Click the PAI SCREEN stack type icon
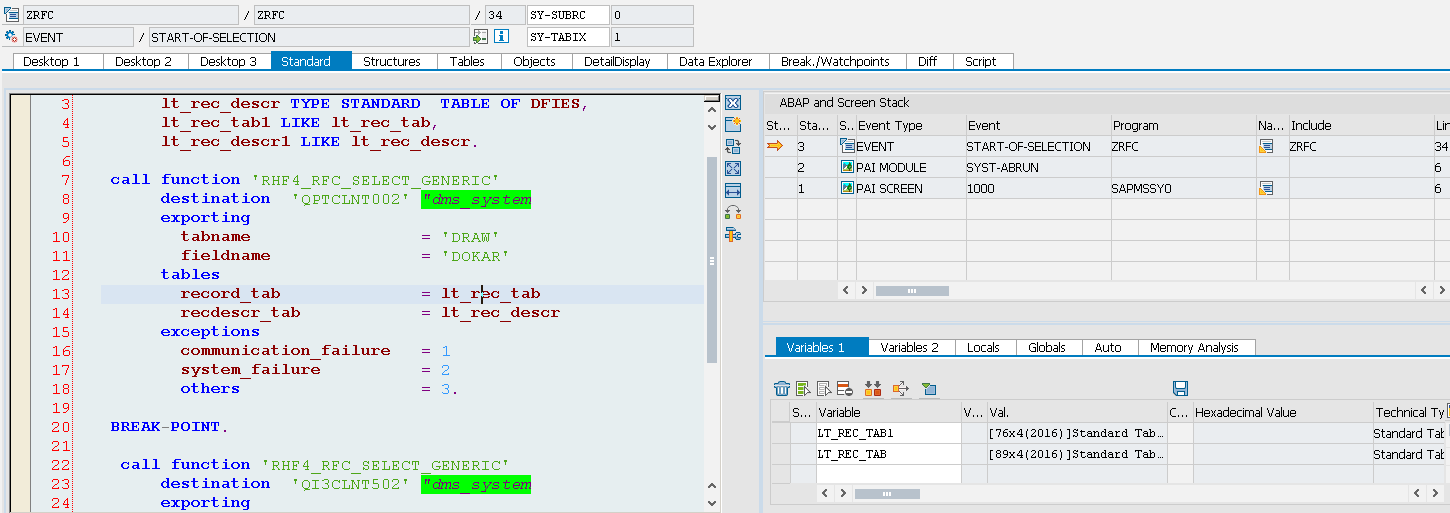1450x513 pixels. [847, 188]
